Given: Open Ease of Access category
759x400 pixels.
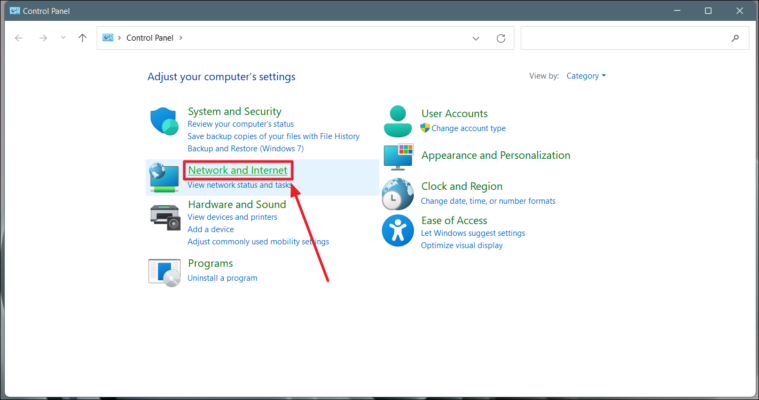Looking at the screenshot, I should point(454,221).
